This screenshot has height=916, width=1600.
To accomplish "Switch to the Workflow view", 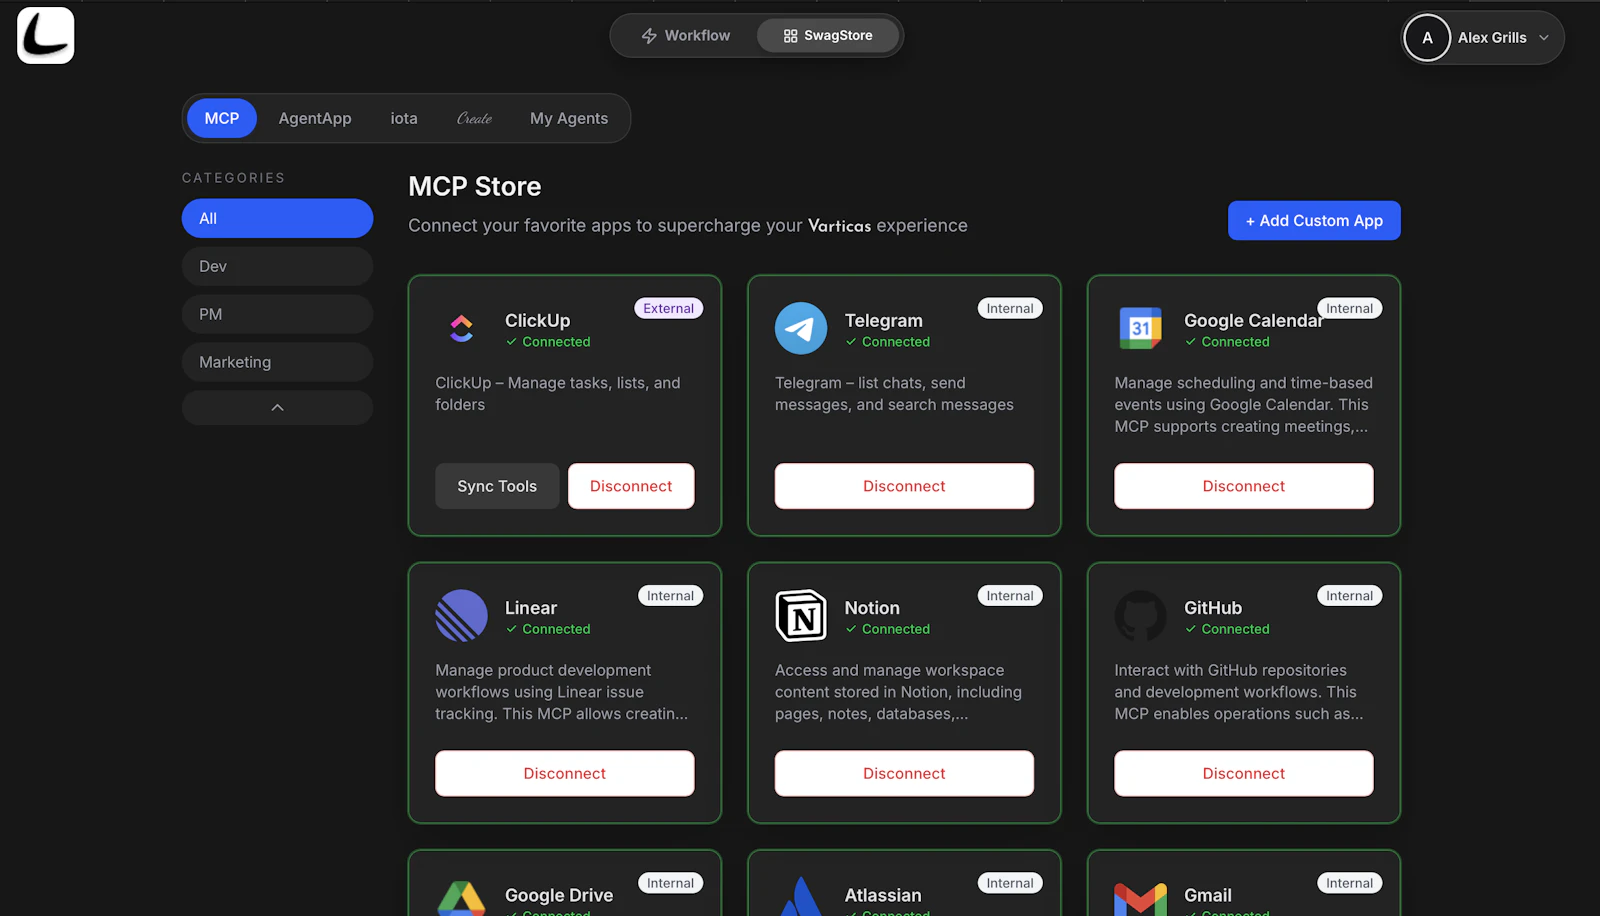I will pos(686,36).
